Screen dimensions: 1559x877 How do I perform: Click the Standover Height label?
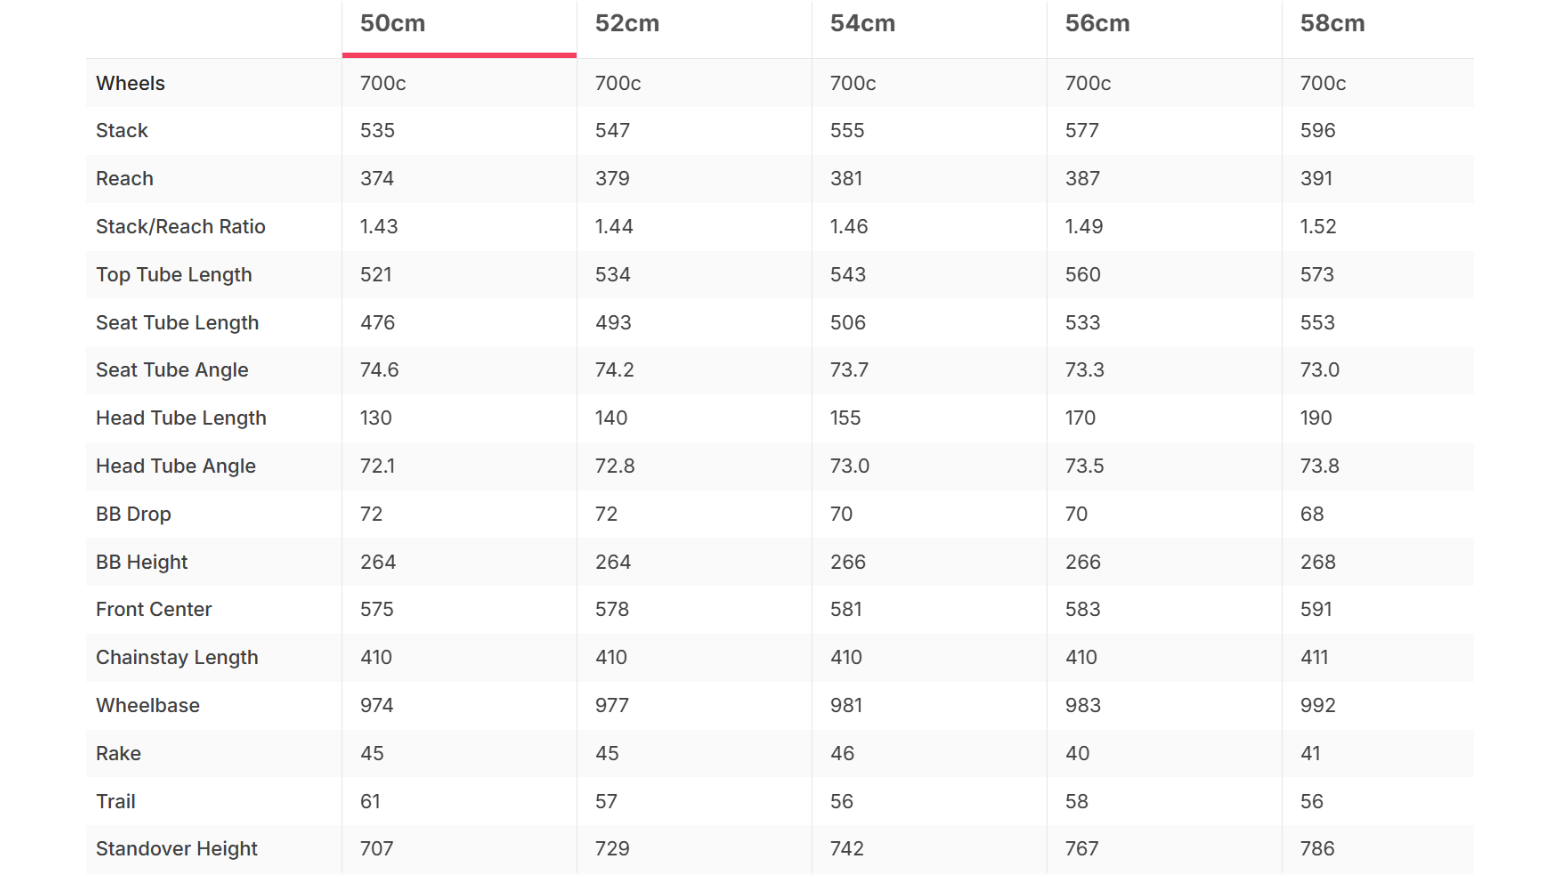tap(177, 849)
